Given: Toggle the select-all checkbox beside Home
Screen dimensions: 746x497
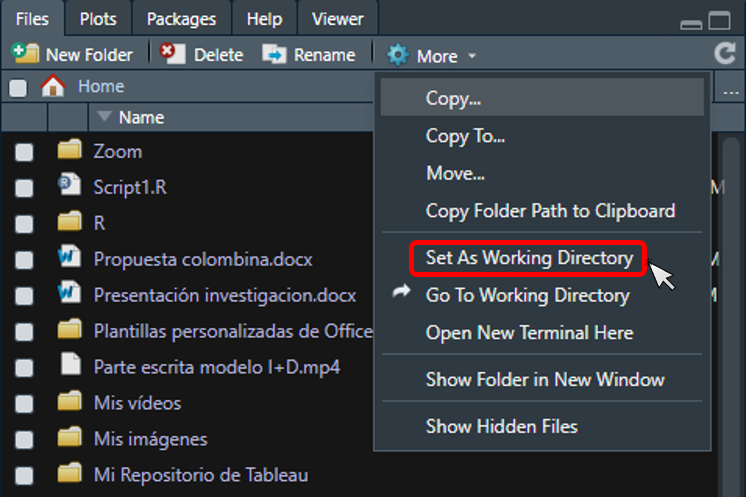Looking at the screenshot, I should pos(18,88).
